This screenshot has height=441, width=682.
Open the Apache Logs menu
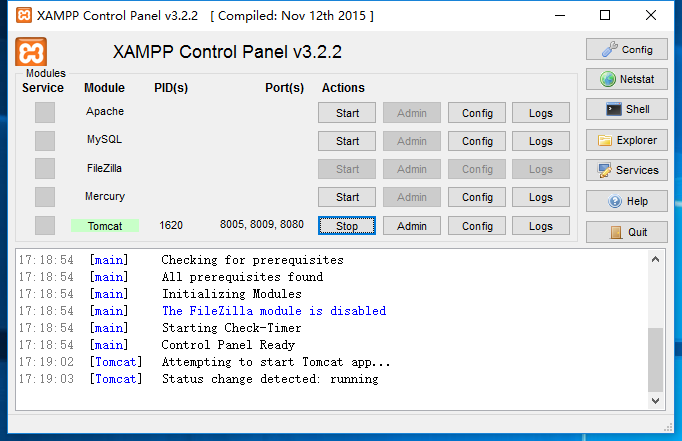tap(541, 113)
